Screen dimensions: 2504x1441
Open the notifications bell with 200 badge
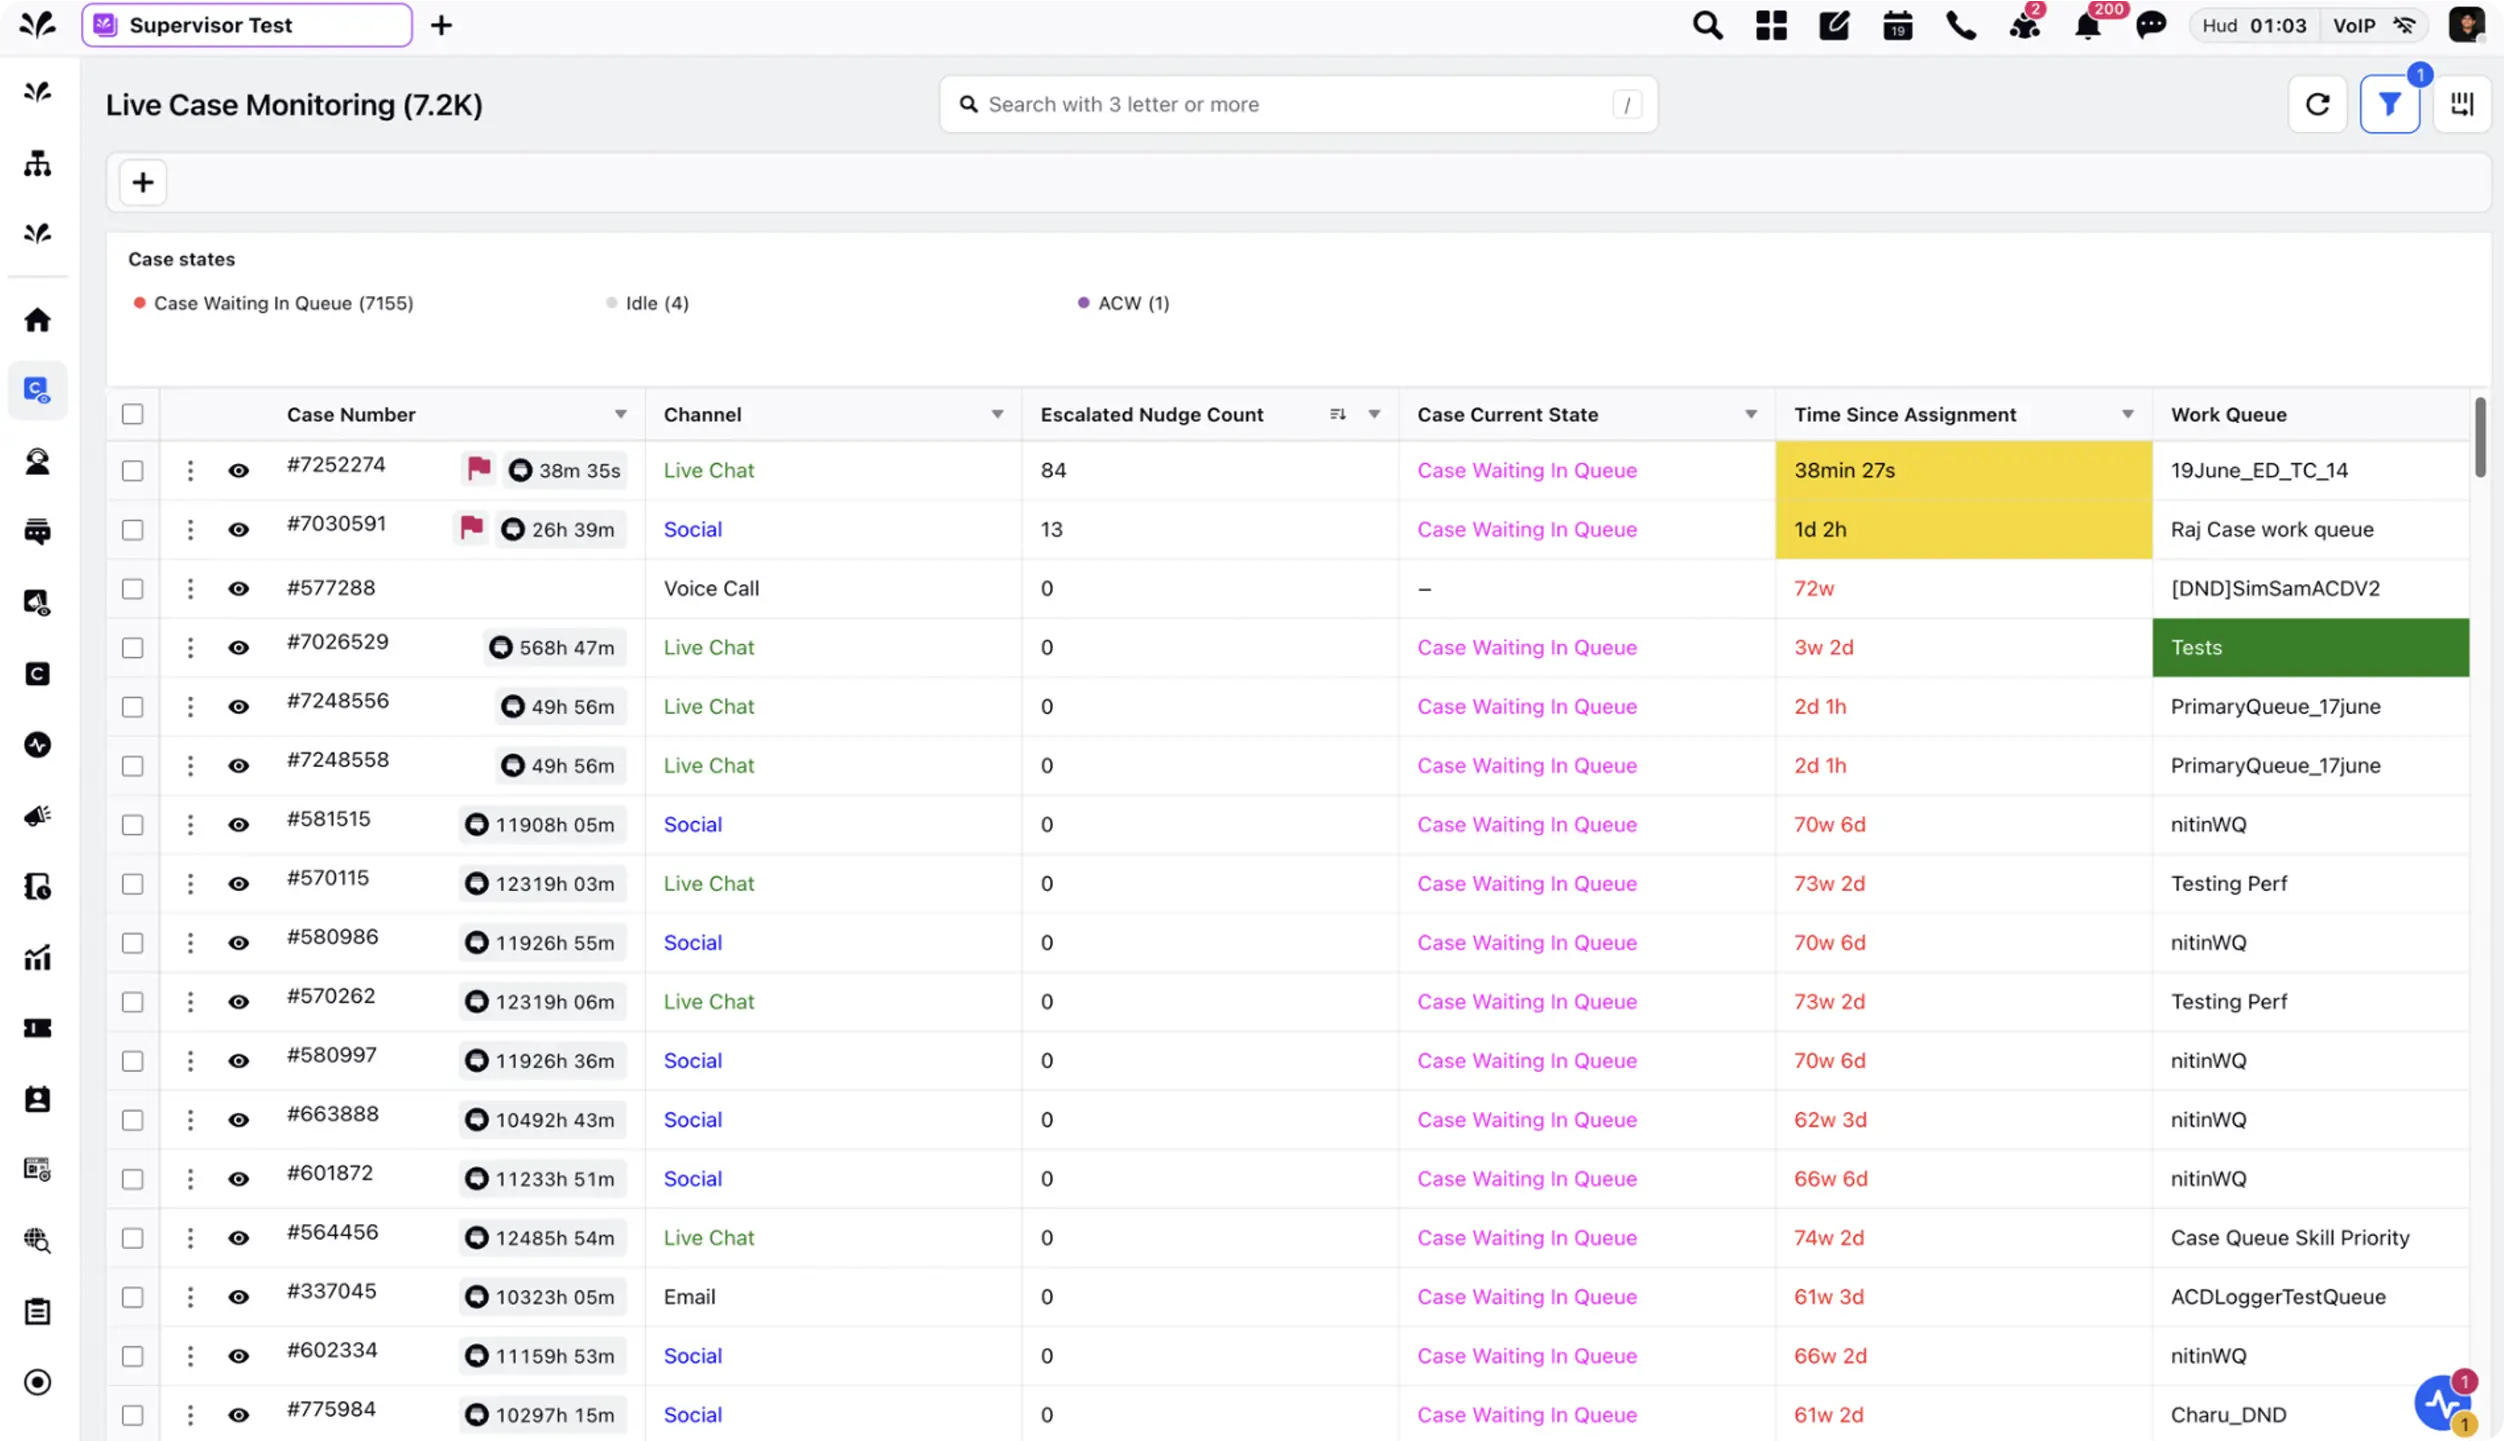[2088, 25]
